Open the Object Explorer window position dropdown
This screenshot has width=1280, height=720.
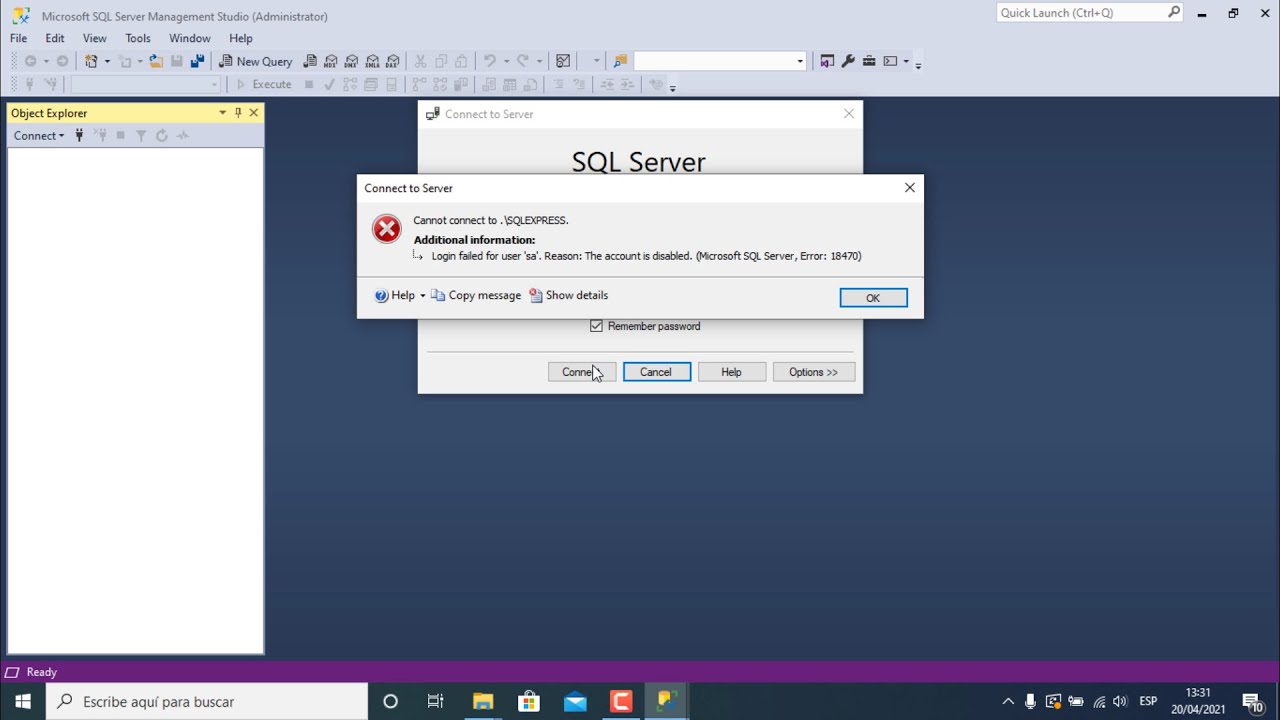pyautogui.click(x=222, y=113)
